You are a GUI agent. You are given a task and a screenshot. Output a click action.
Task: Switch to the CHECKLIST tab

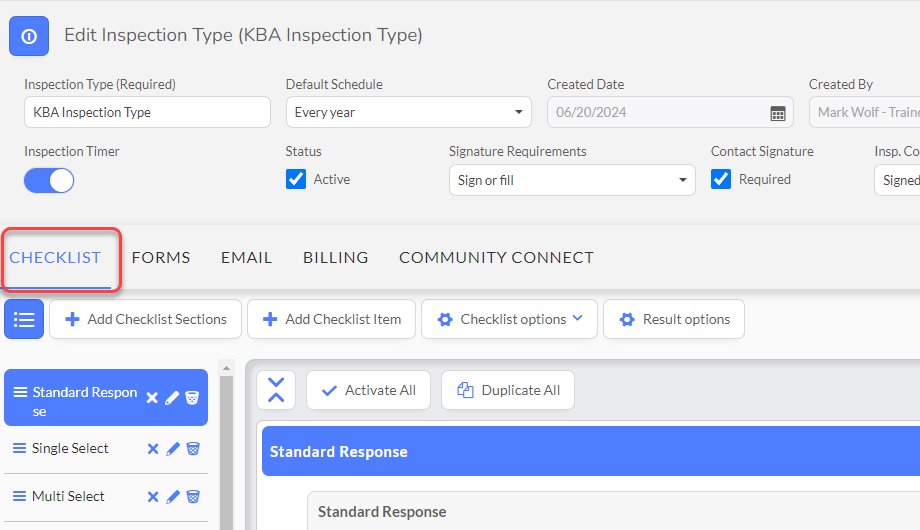(55, 258)
